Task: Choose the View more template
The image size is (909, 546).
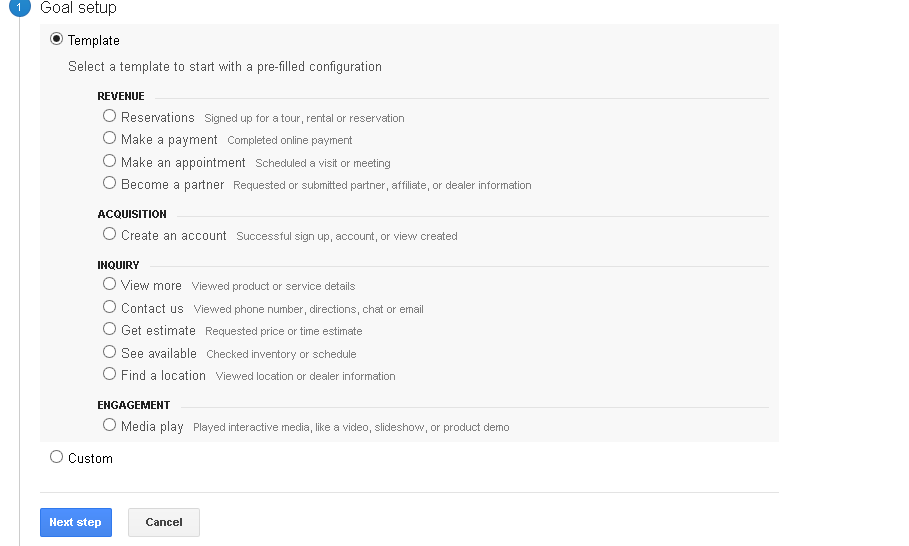Action: [110, 284]
